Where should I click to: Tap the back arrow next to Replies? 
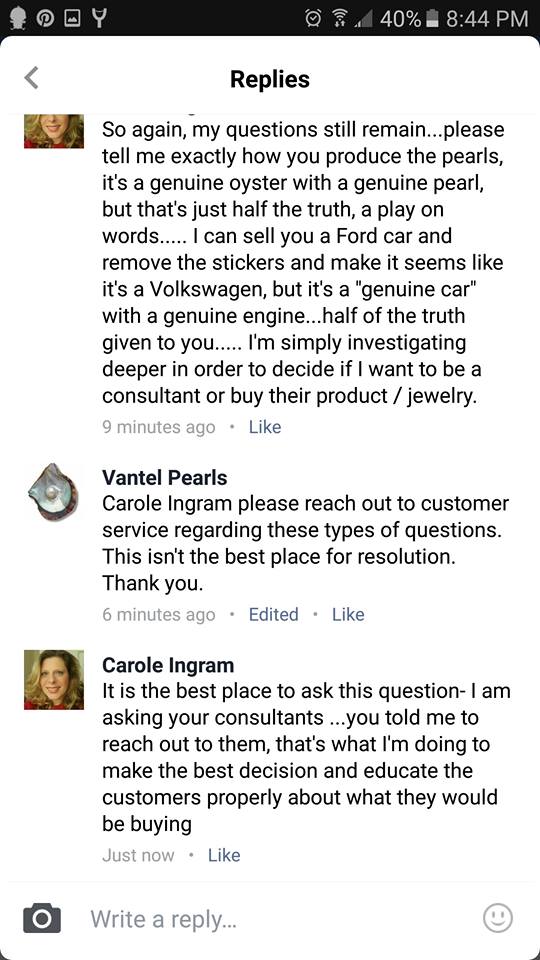[32, 78]
